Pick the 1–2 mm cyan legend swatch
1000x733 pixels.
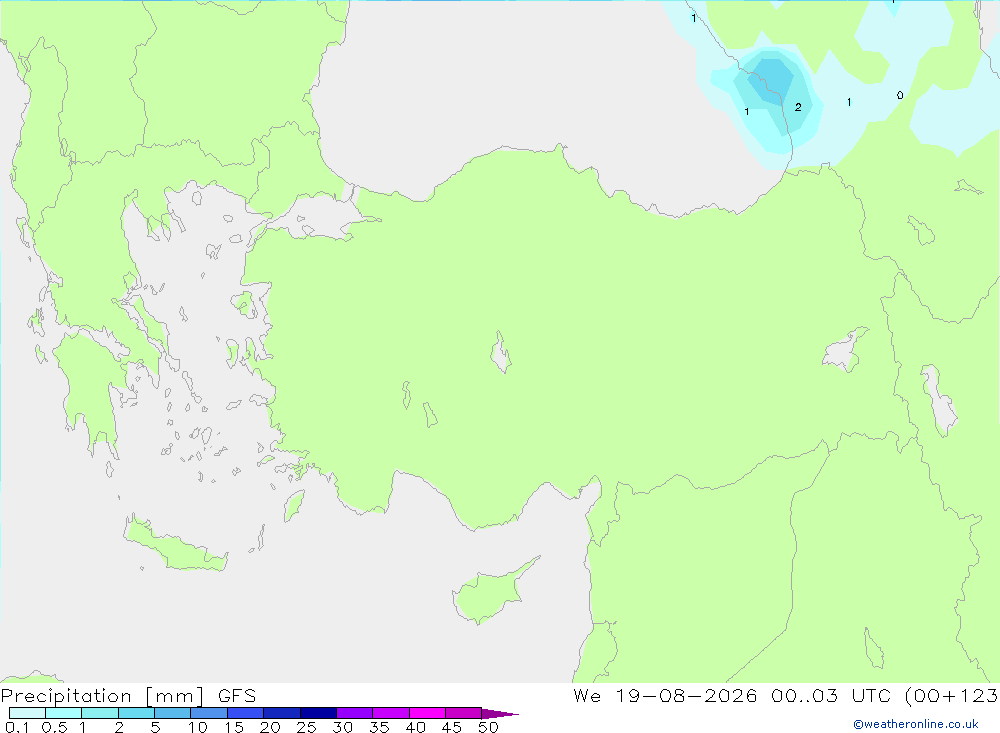pos(100,713)
